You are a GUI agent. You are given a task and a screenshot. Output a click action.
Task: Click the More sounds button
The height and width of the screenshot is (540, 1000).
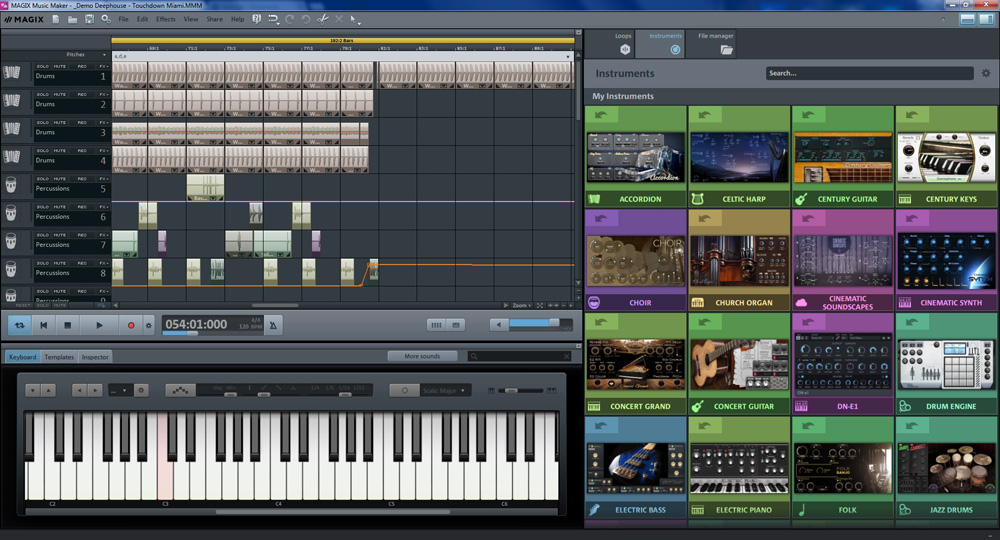pos(422,356)
